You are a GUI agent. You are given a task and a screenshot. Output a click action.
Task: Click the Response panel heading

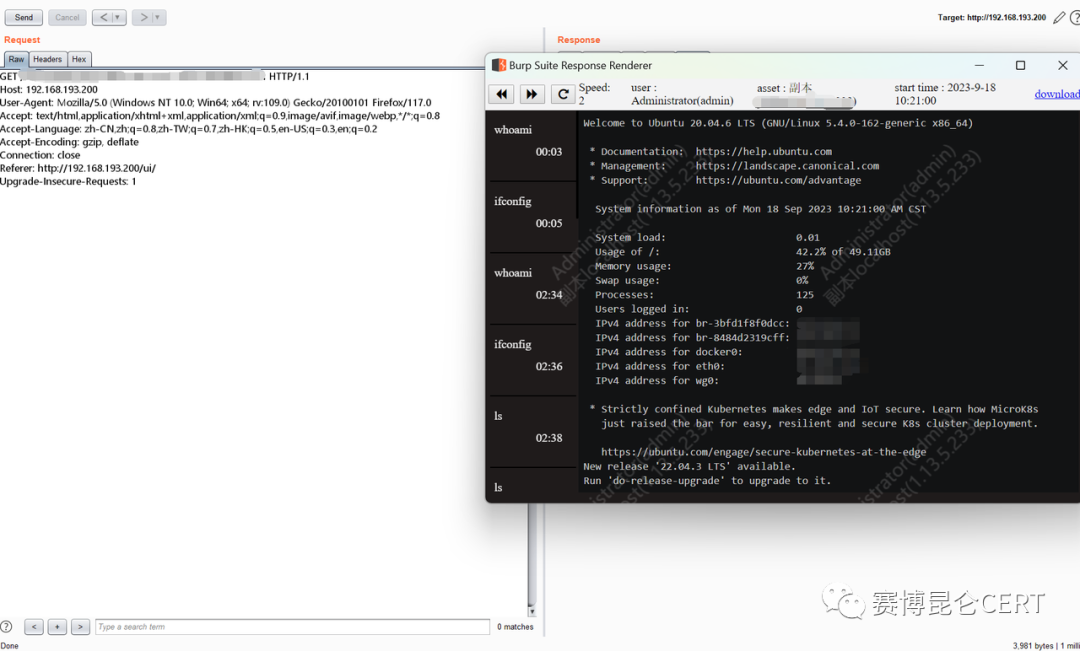(579, 40)
